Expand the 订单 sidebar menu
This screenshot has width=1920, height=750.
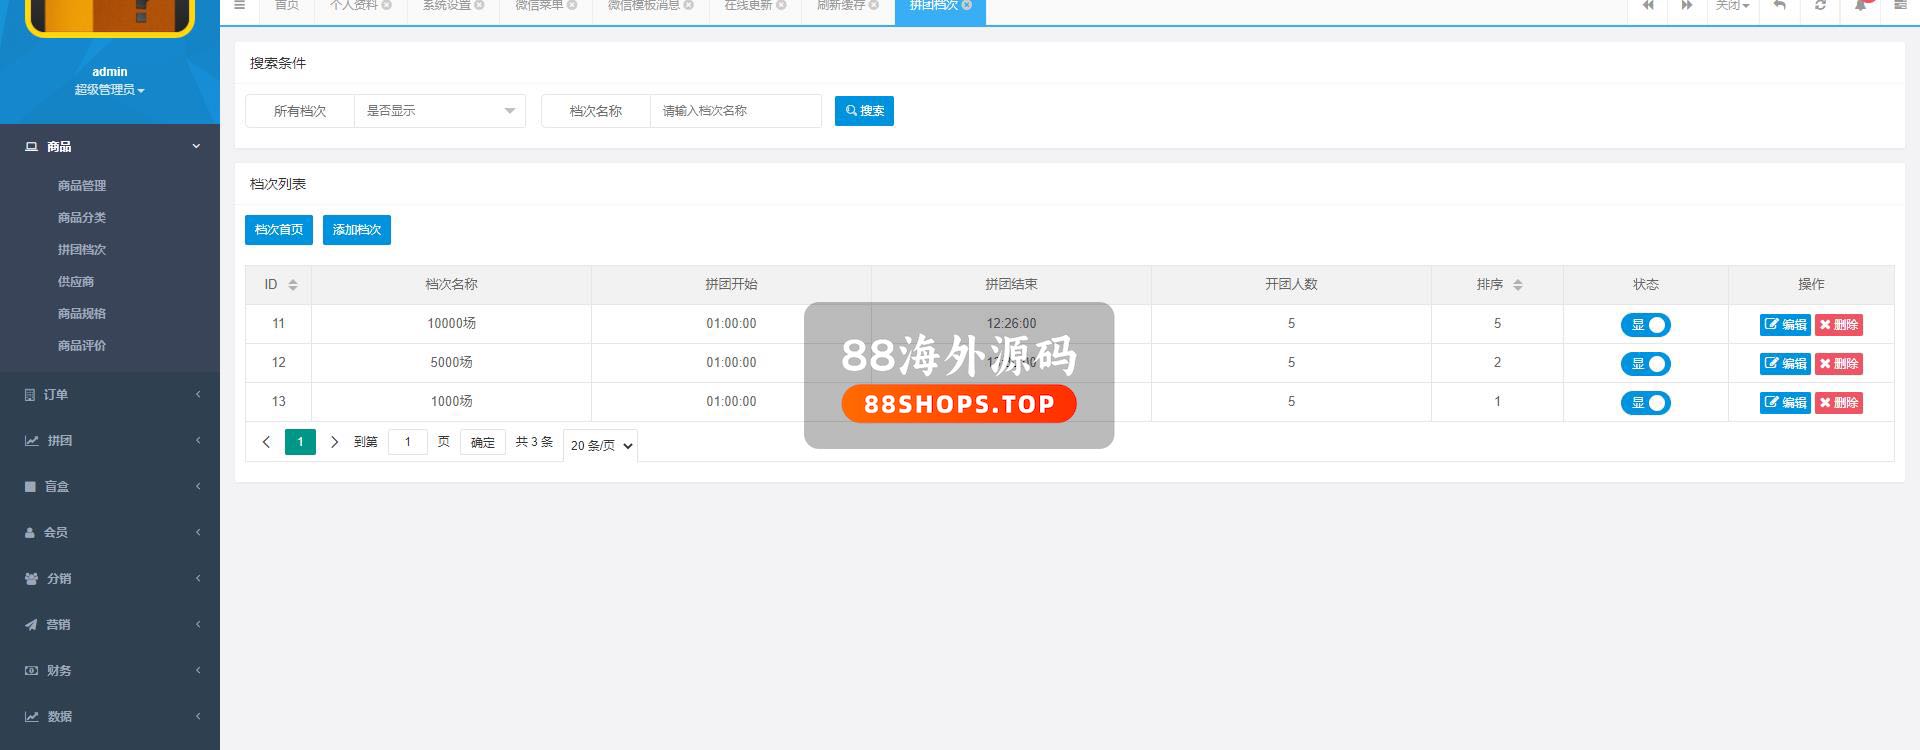point(110,395)
